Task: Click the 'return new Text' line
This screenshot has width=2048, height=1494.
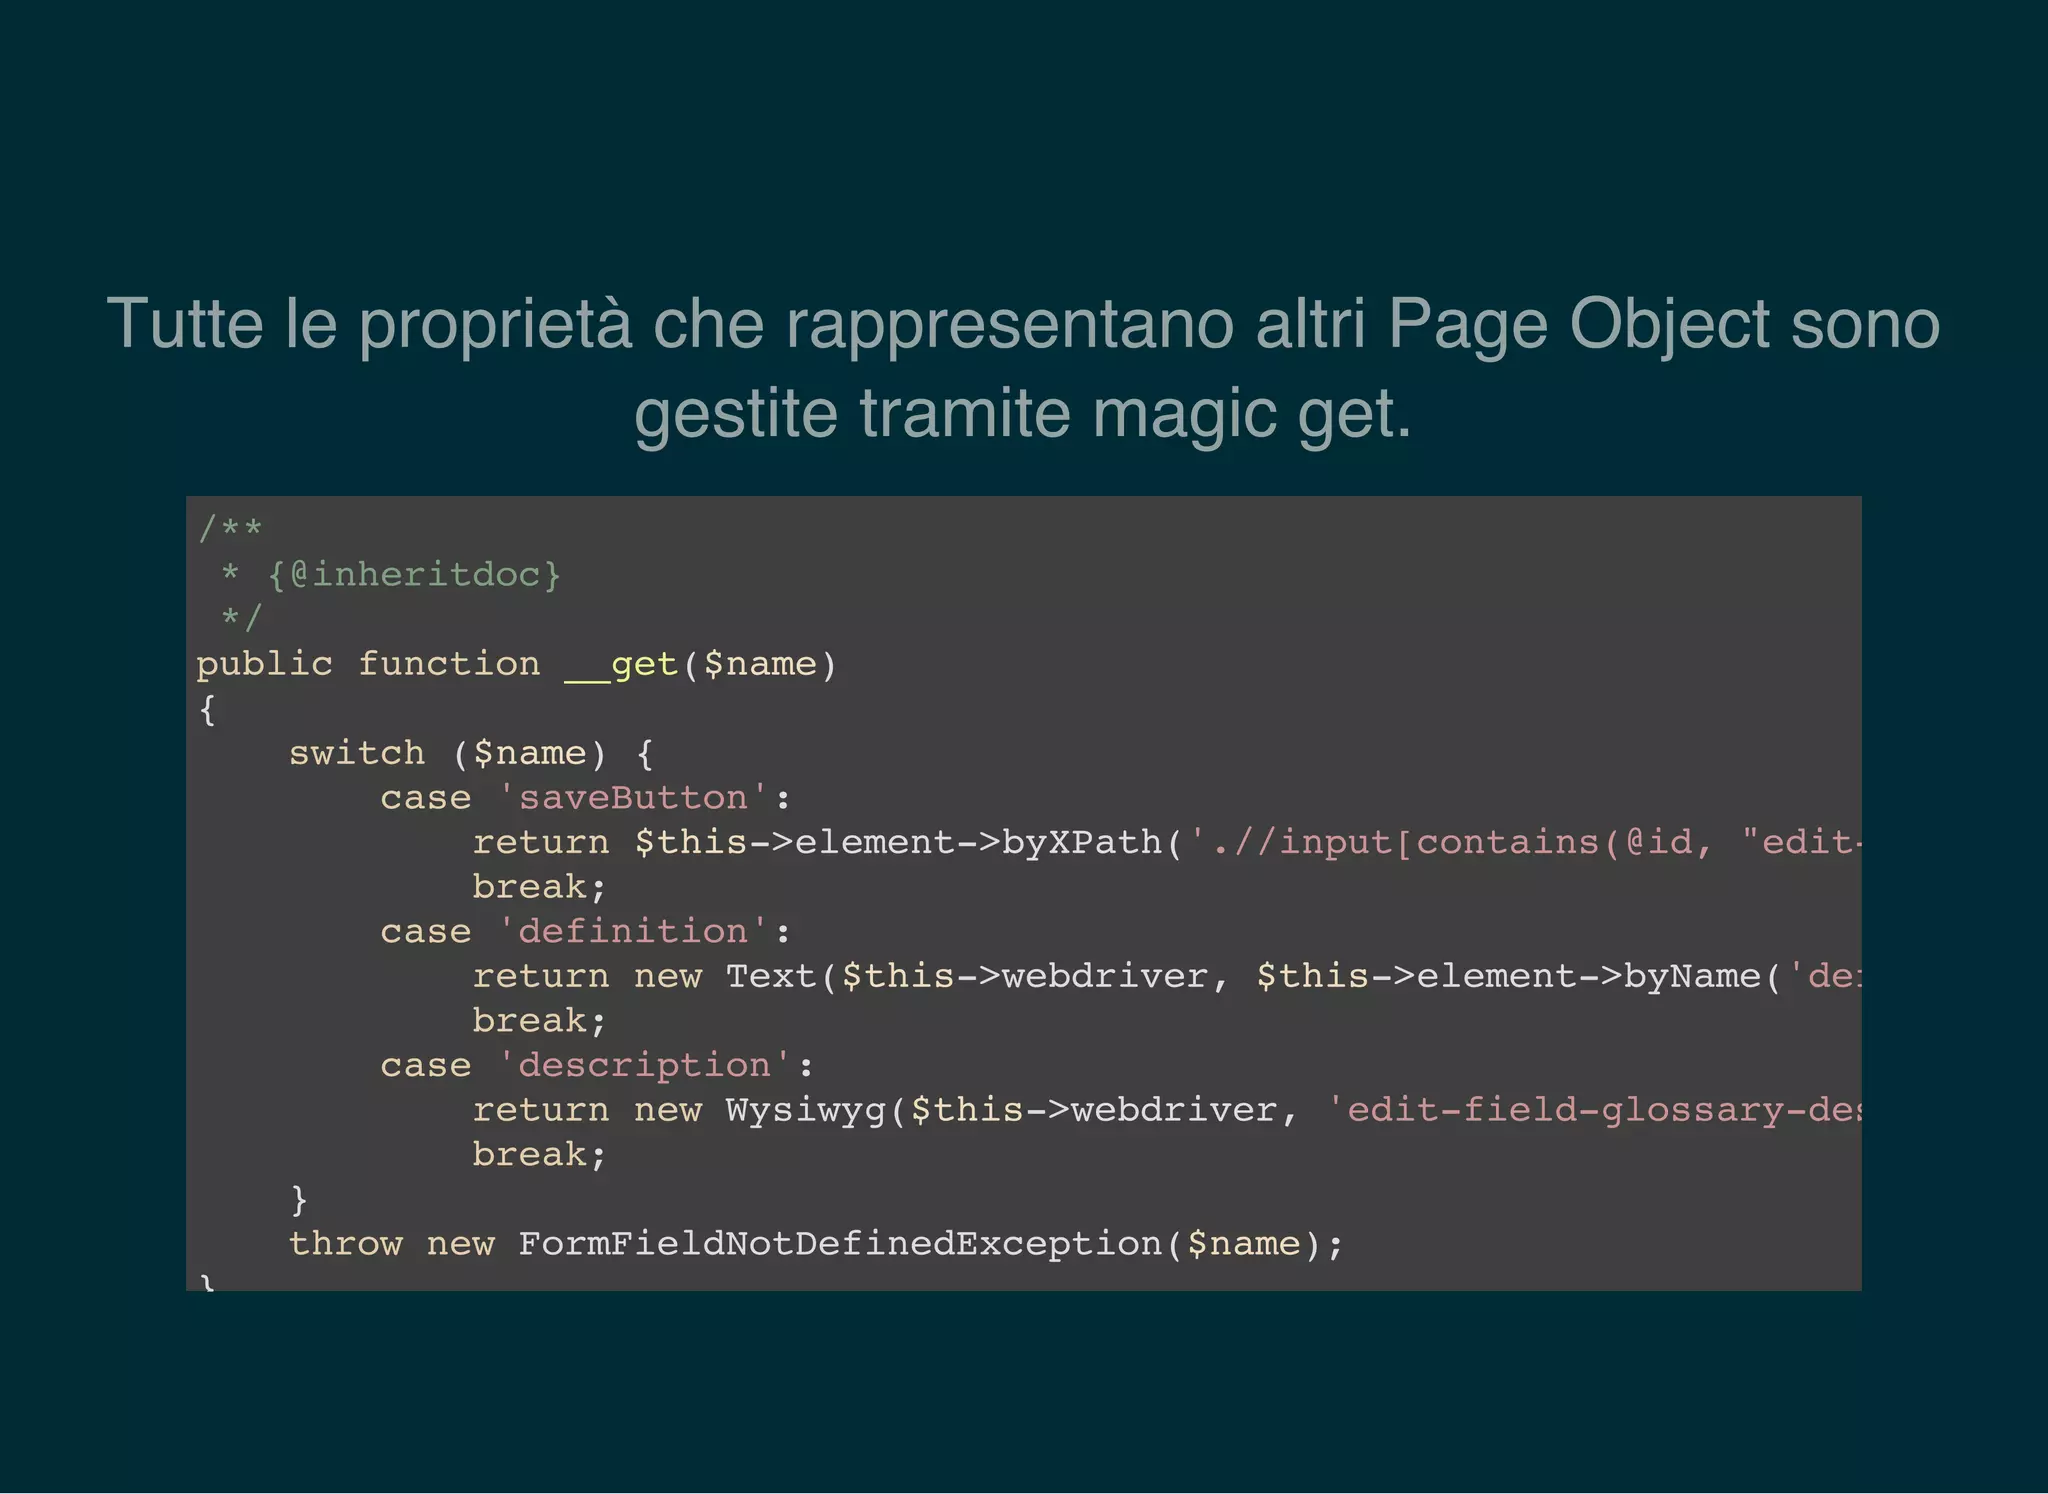Action: point(1167,976)
